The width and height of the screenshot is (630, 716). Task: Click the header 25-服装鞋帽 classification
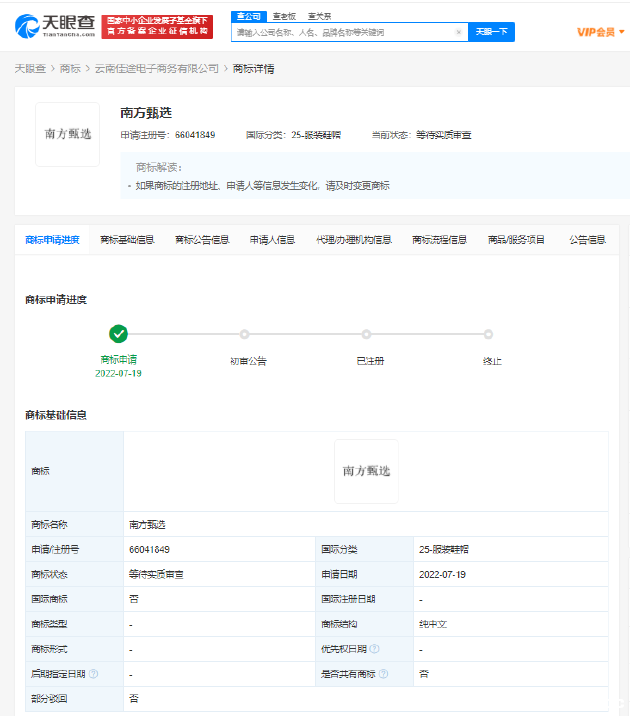316,135
